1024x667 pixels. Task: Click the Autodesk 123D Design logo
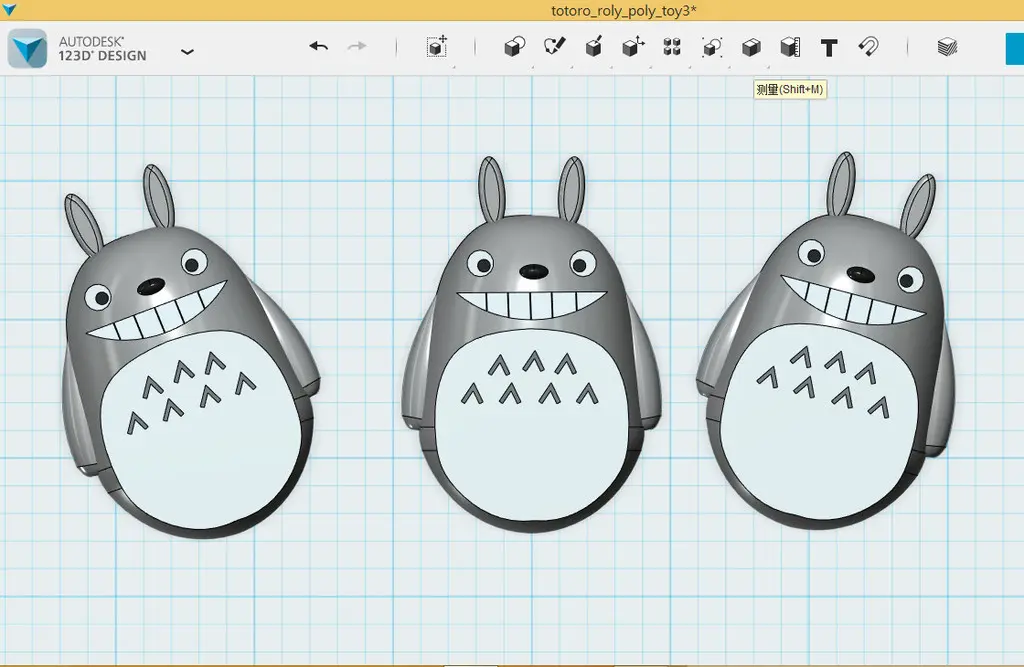tap(27, 48)
